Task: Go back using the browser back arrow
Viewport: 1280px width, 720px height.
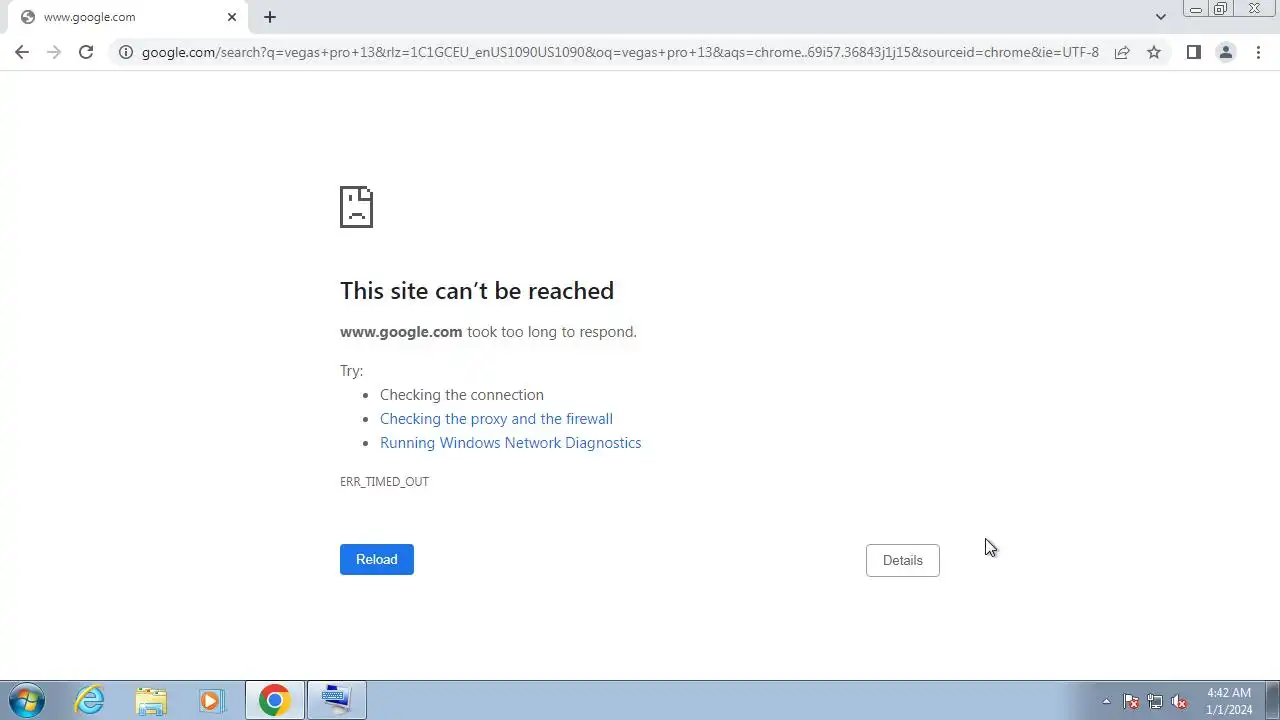Action: click(22, 52)
